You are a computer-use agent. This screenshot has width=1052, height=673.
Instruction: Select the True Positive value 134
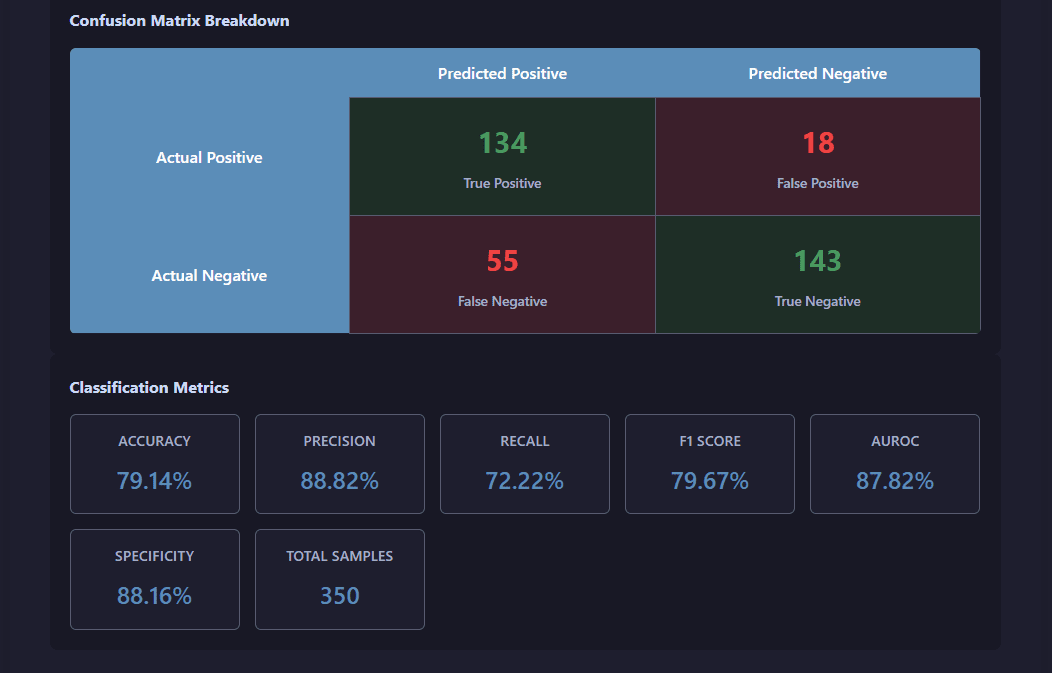point(503,143)
